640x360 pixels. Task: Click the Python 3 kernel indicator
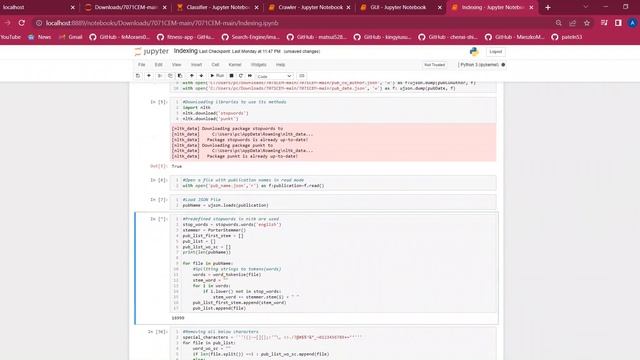coord(482,65)
